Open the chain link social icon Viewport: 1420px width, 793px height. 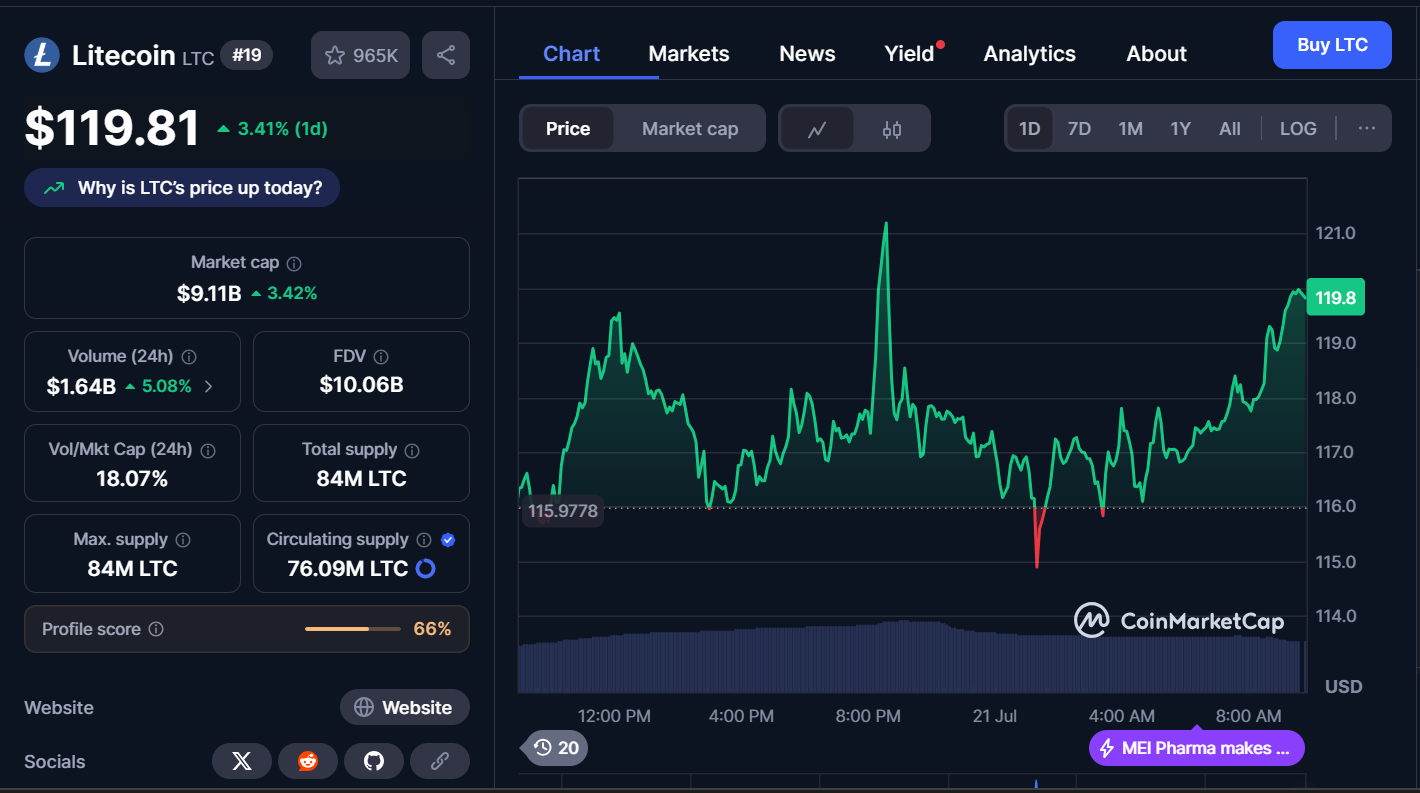coord(440,761)
